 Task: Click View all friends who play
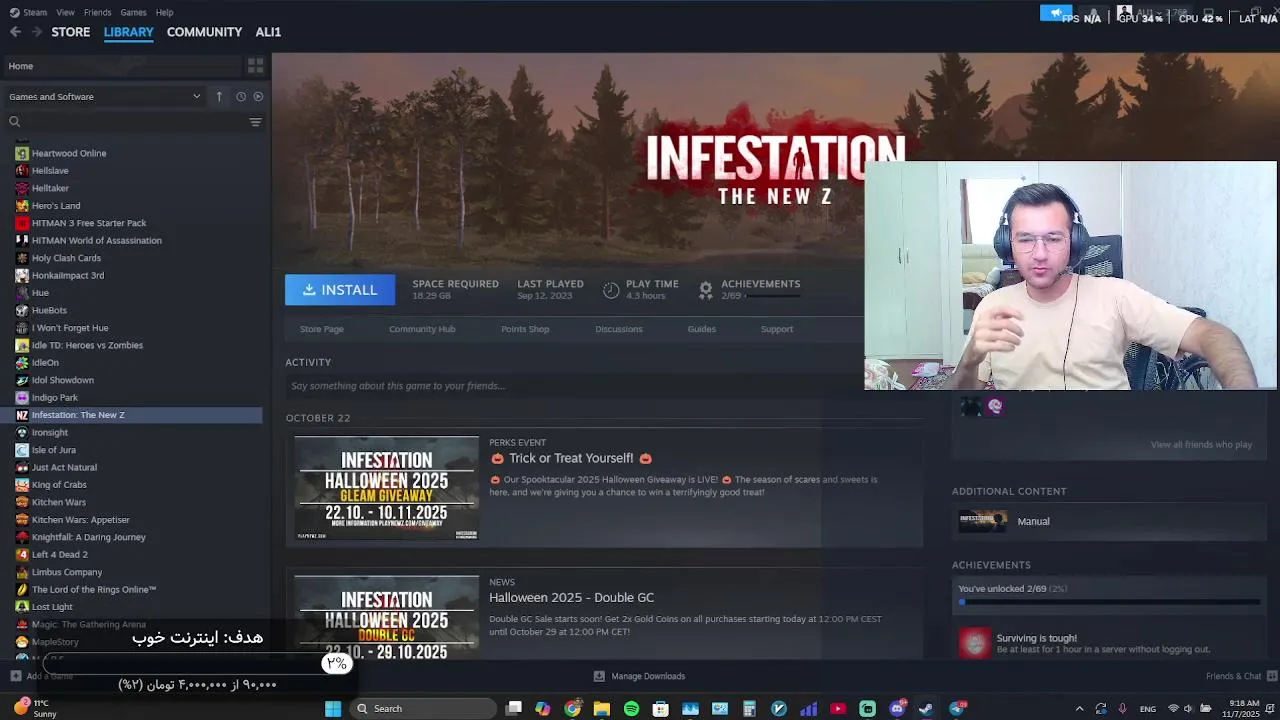pos(1201,445)
